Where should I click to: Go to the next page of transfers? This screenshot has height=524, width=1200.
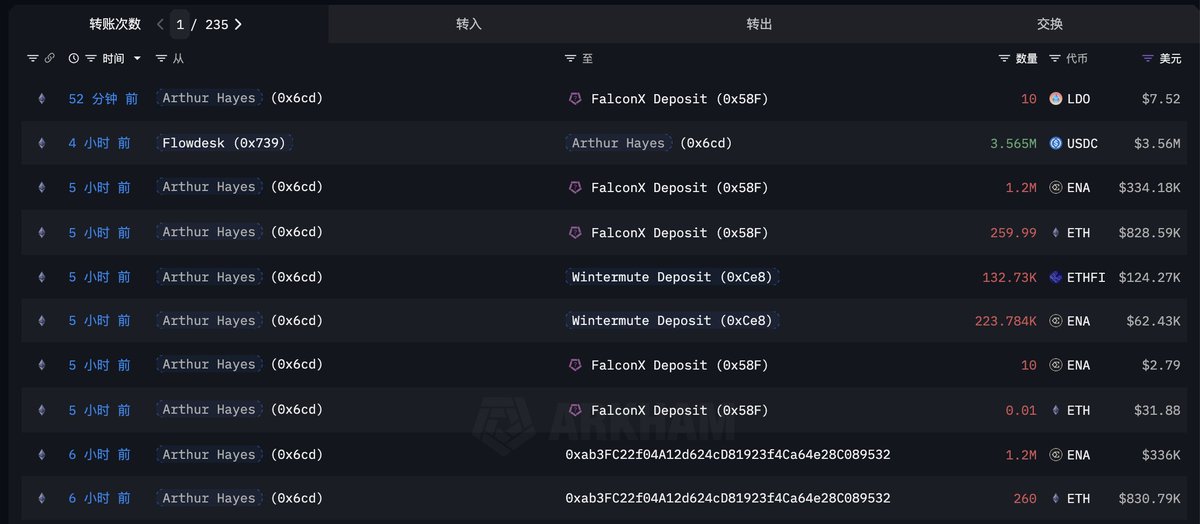coord(238,24)
